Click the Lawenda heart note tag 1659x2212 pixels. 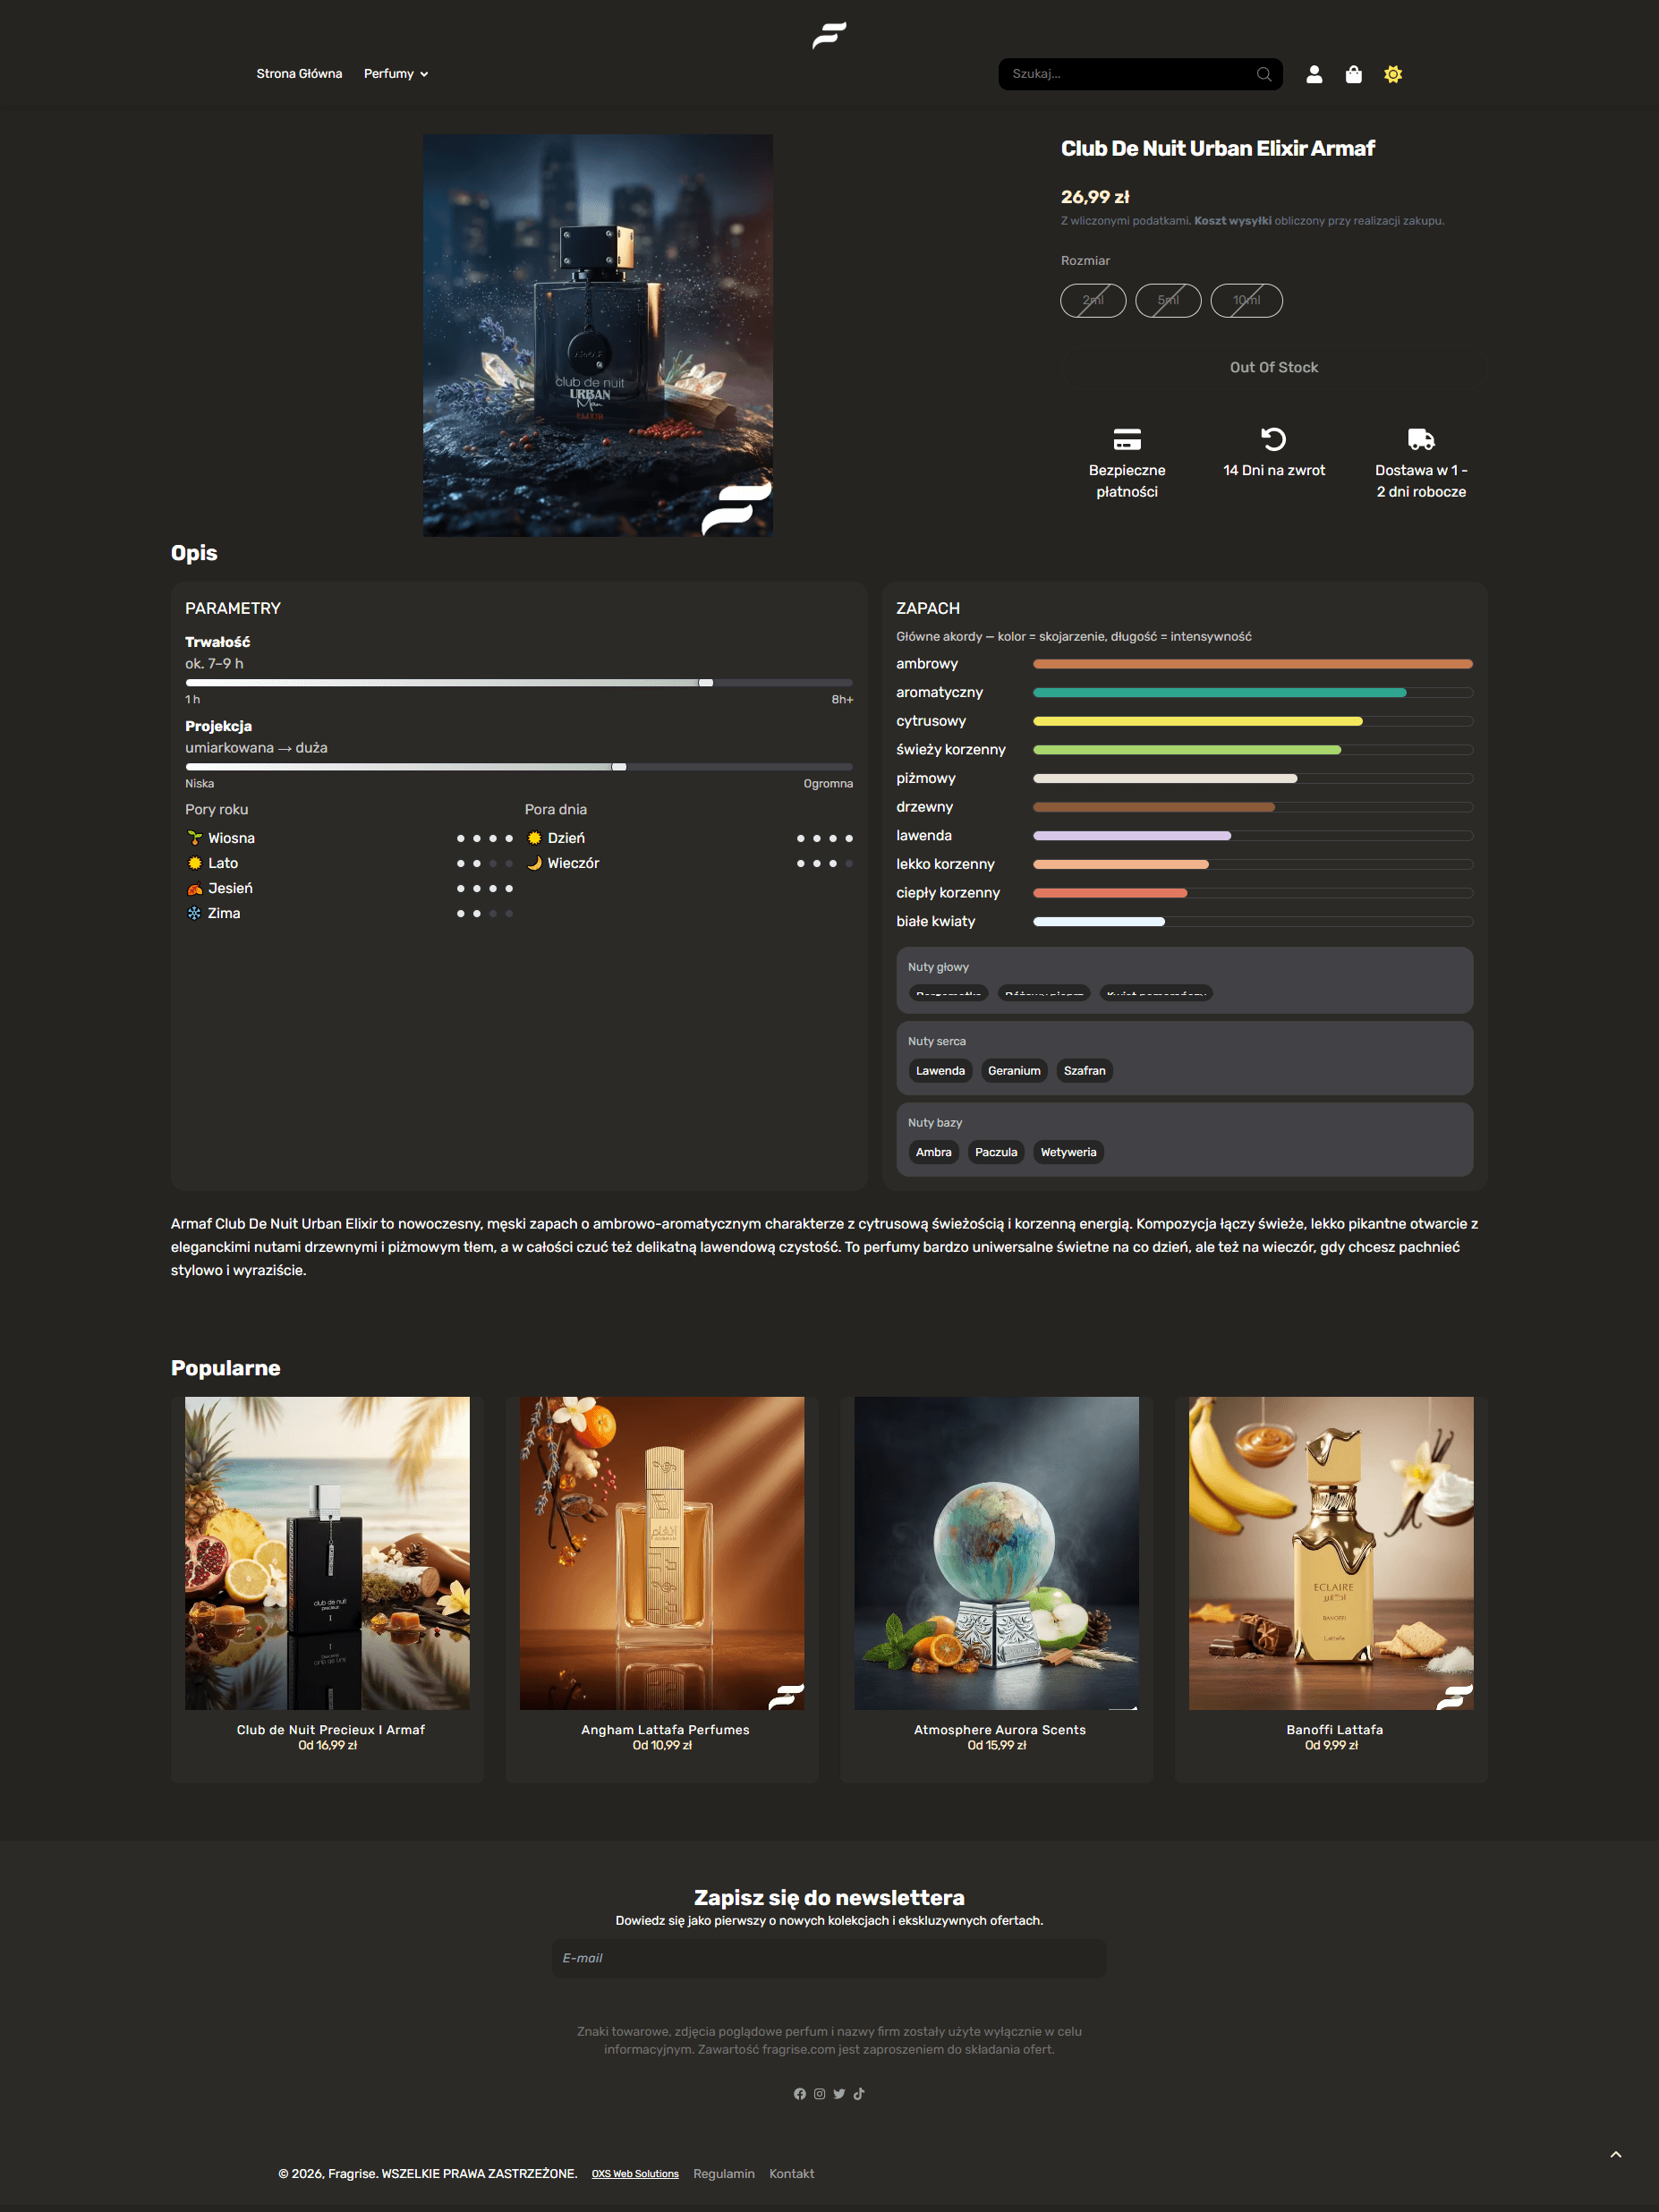[x=940, y=1071]
